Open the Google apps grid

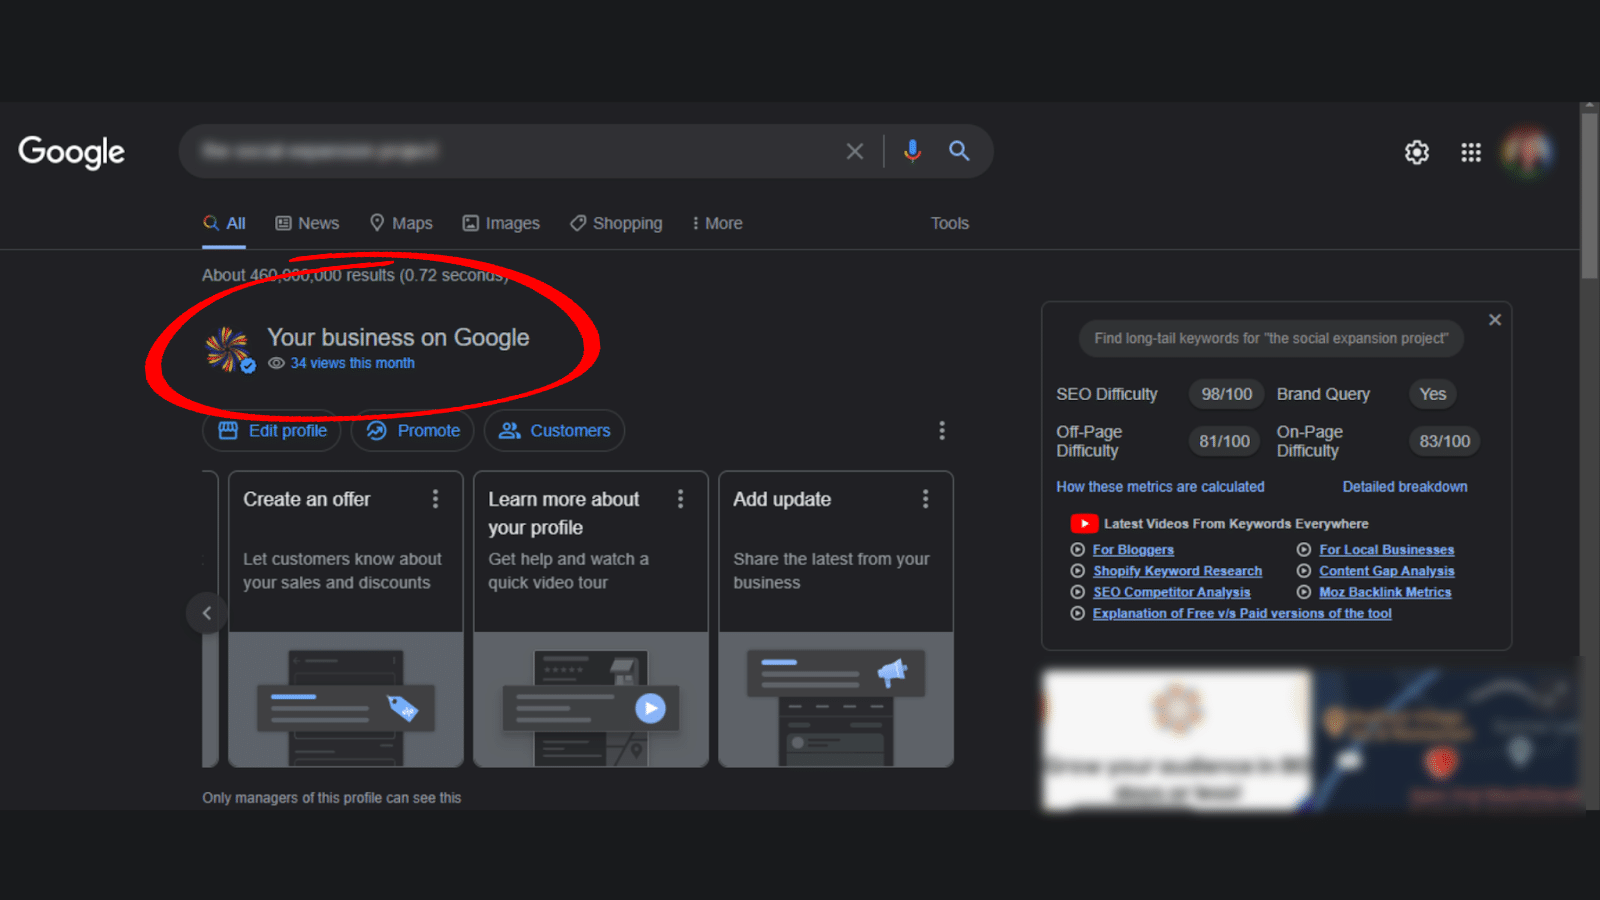click(1471, 152)
